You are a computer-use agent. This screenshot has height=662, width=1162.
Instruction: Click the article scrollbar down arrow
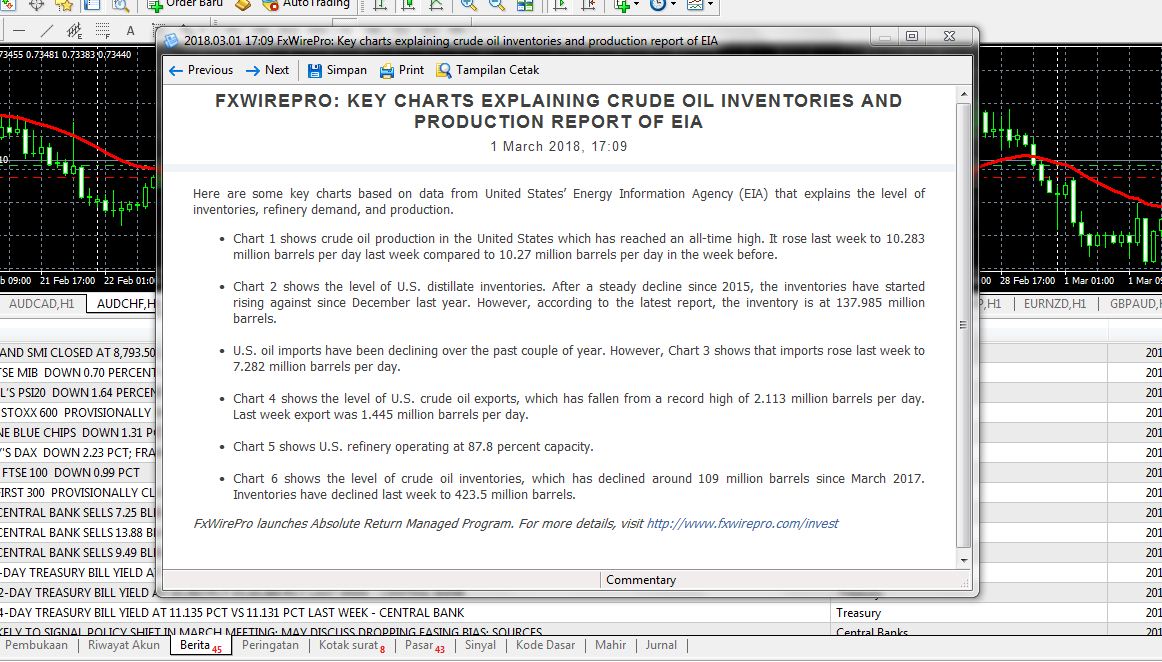963,561
